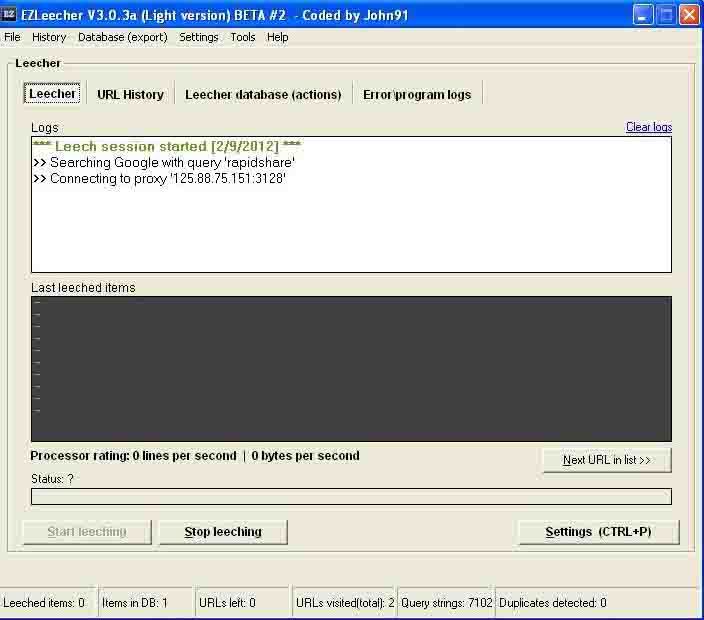Screen dimensions: 704x620
Task: Click the Processor rating lines per second text
Action: click(x=133, y=456)
